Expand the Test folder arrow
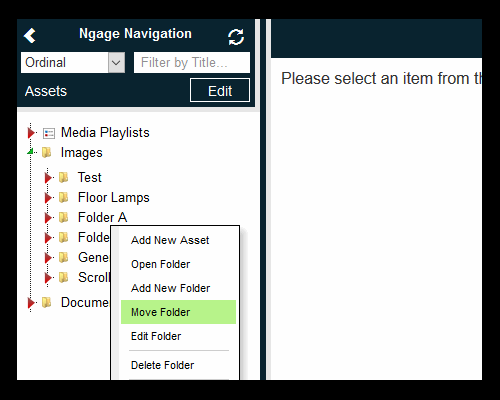Image resolution: width=500 pixels, height=400 pixels. 48,178
